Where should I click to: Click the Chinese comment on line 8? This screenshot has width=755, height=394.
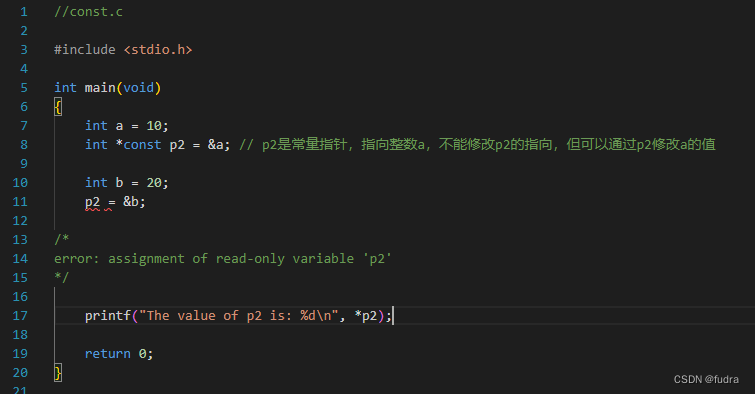[478, 144]
